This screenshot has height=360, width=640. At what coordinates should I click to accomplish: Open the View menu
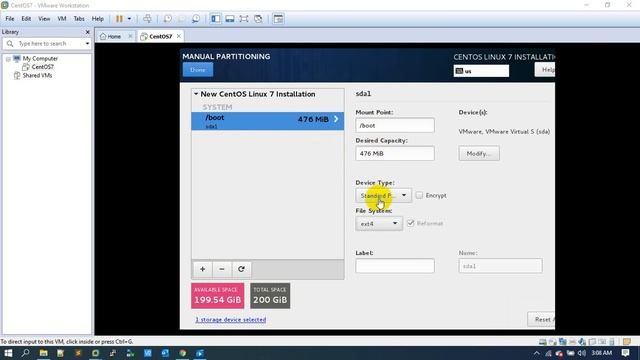click(44, 19)
